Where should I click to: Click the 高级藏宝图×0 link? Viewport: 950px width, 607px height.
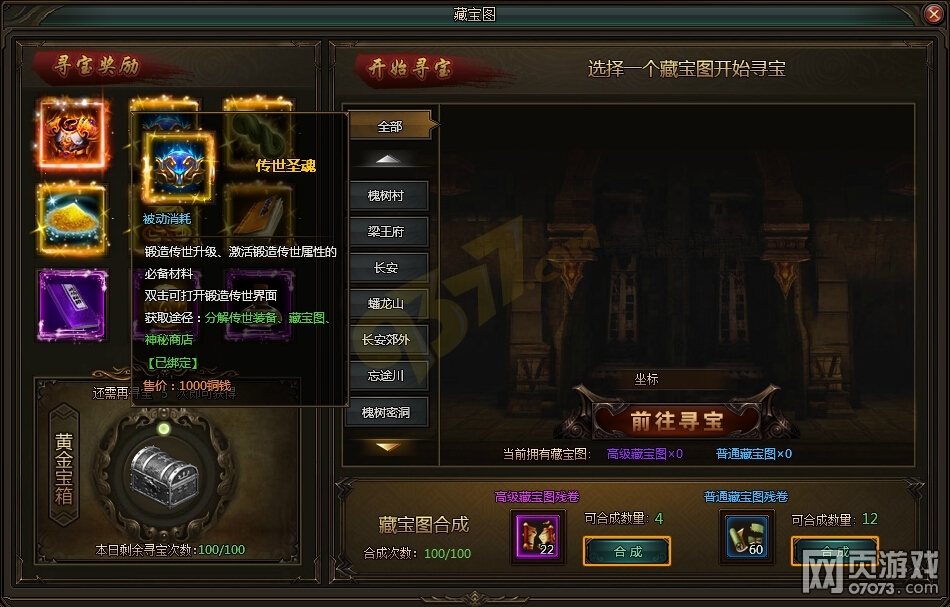pos(645,454)
